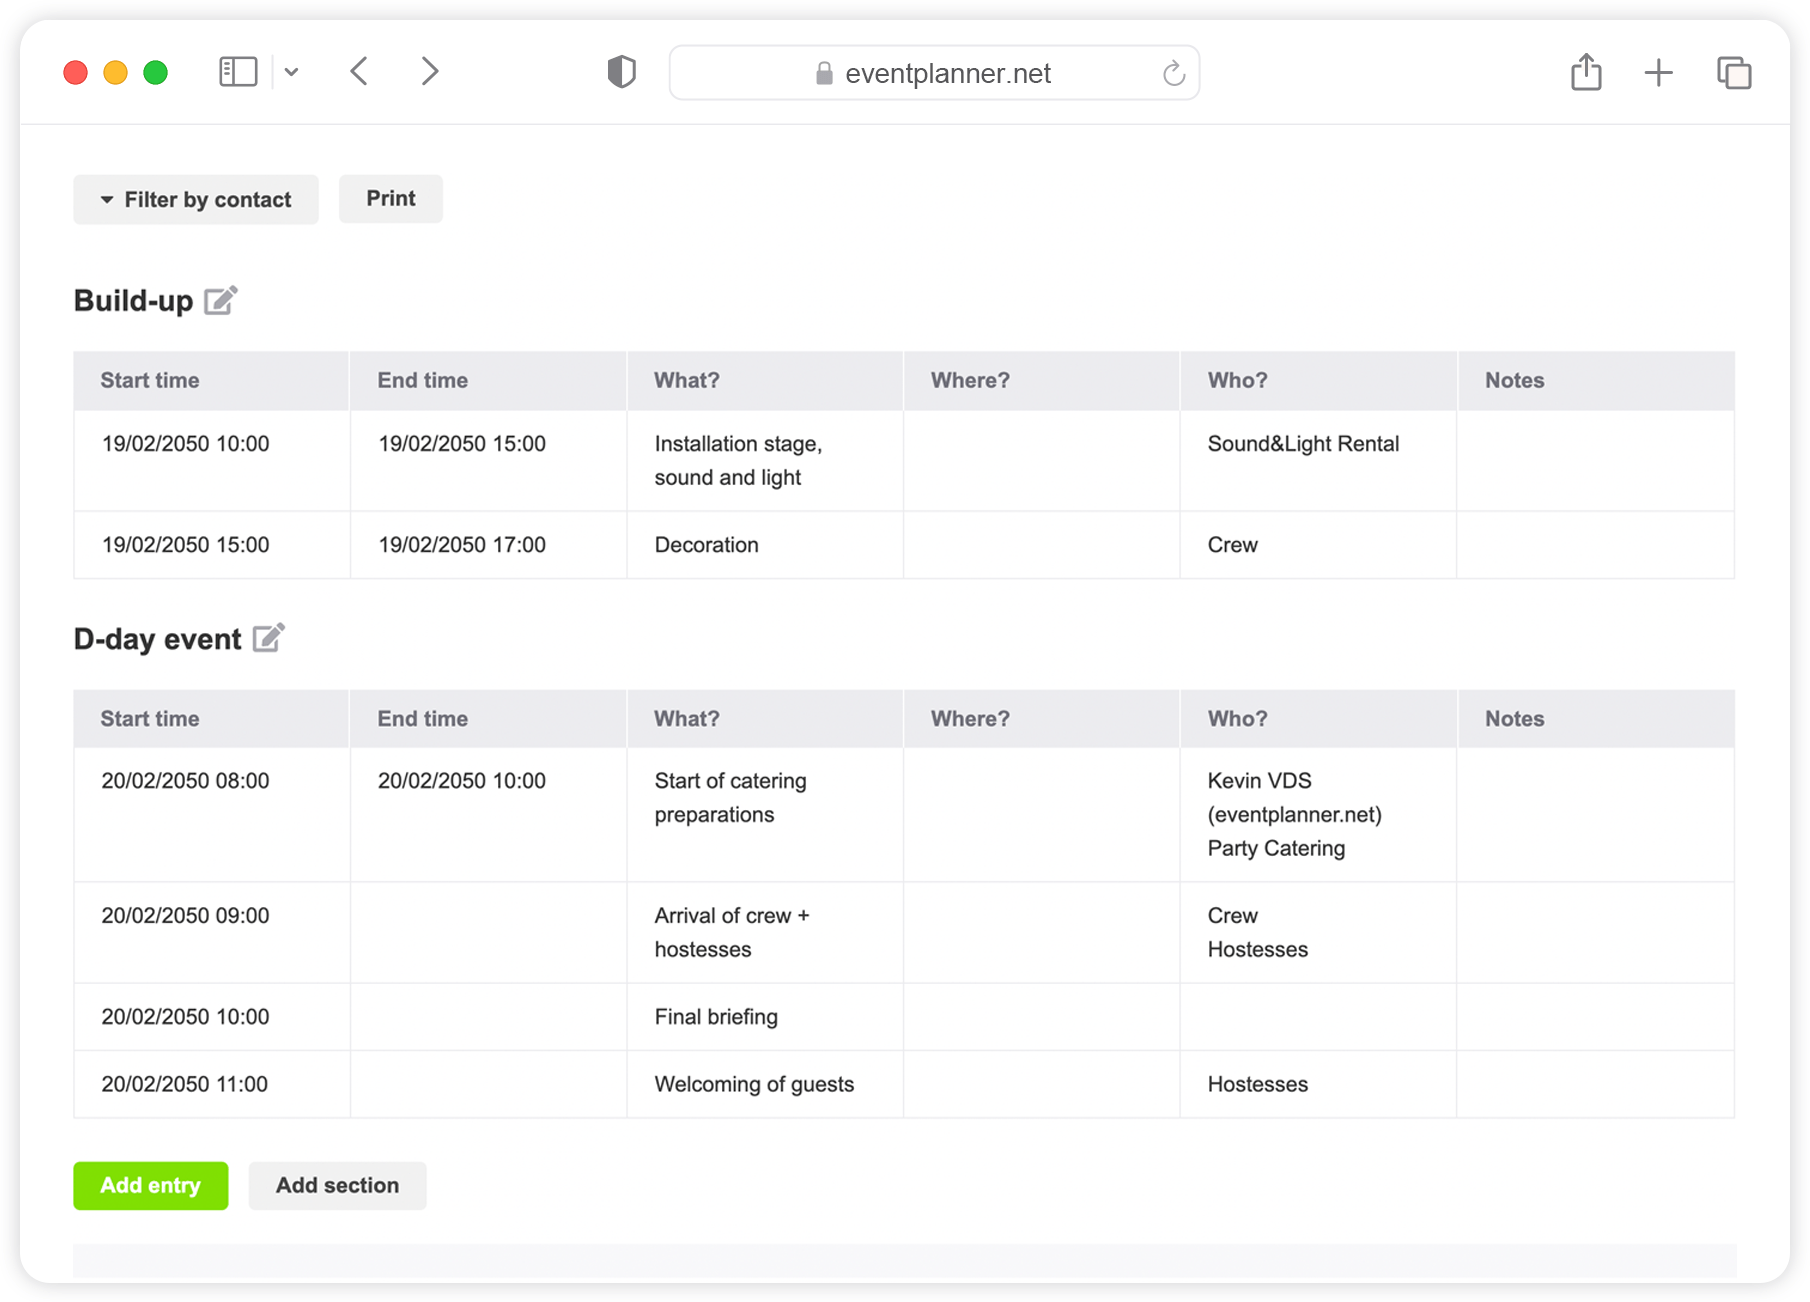Click the disclosure arrow on Filter by contact
1810x1302 pixels.
point(106,199)
